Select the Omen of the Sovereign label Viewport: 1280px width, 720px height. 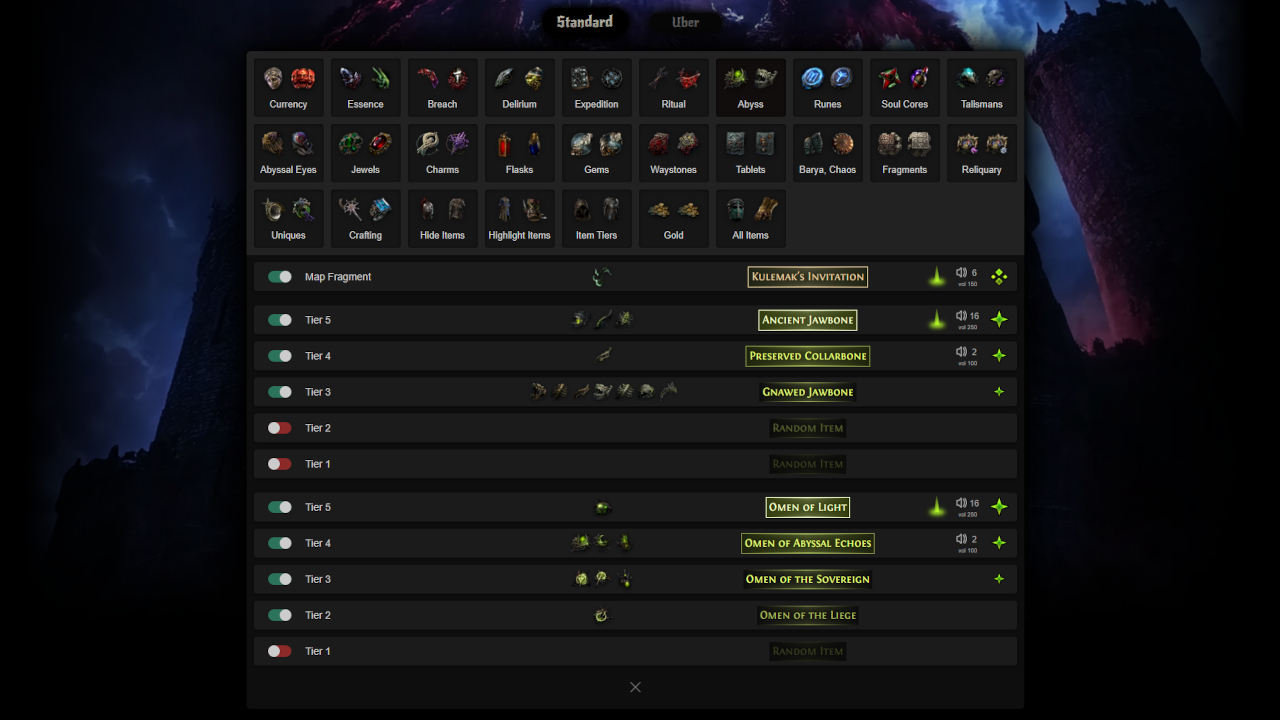click(x=808, y=579)
